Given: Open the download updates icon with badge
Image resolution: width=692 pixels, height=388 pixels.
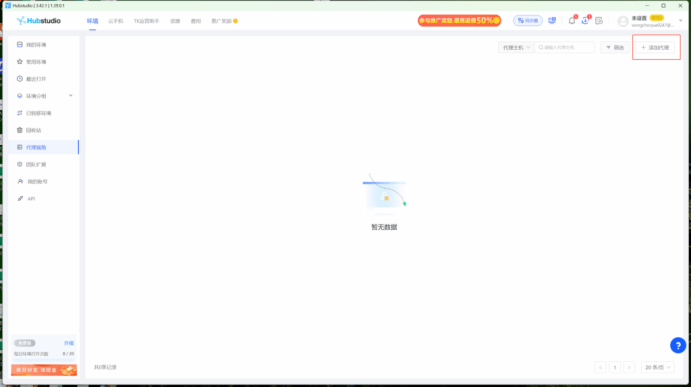Looking at the screenshot, I should (x=585, y=21).
